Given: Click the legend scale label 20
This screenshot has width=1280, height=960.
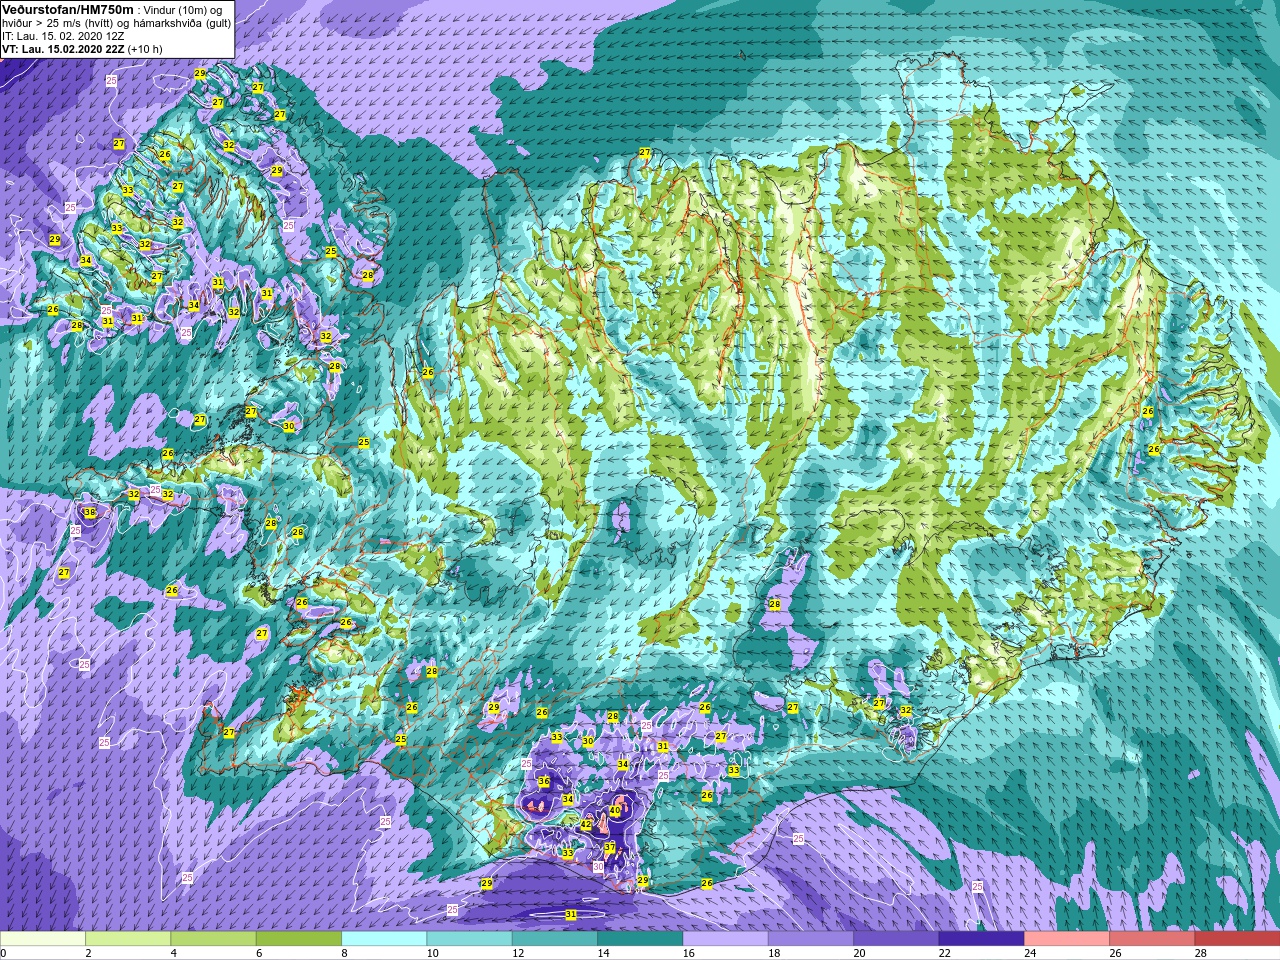Looking at the screenshot, I should click(859, 953).
